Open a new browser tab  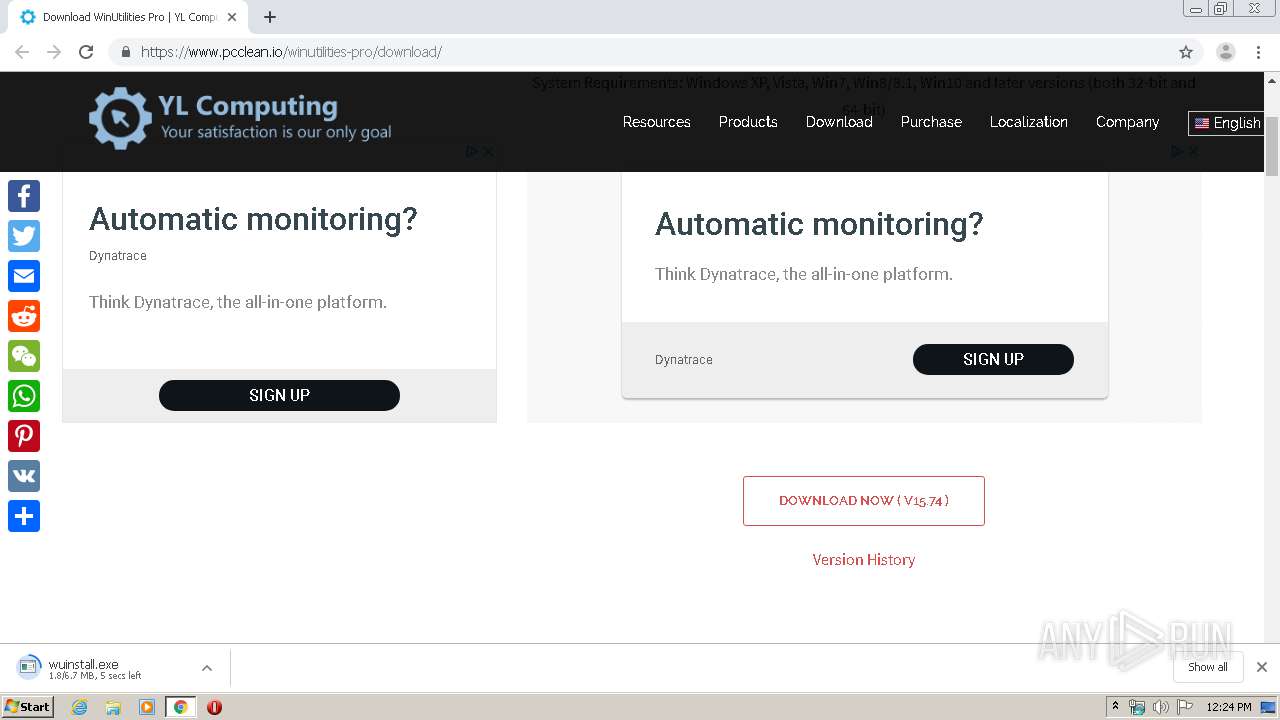270,17
